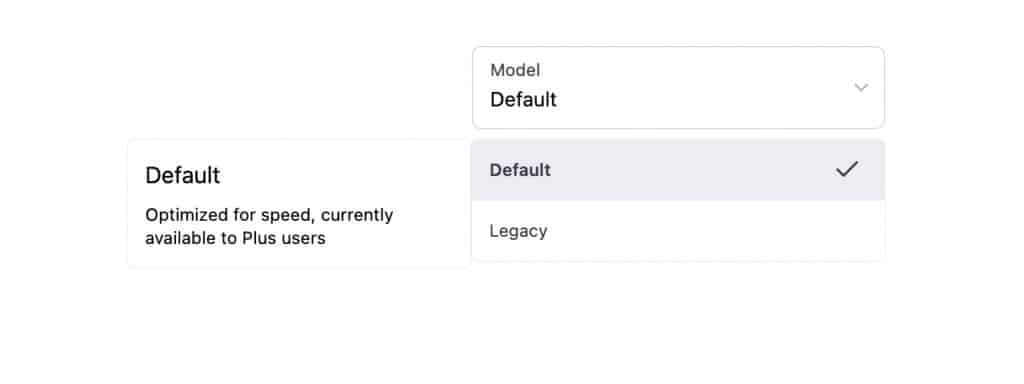
Task: Click the current value "Default" in selector
Action: point(523,100)
